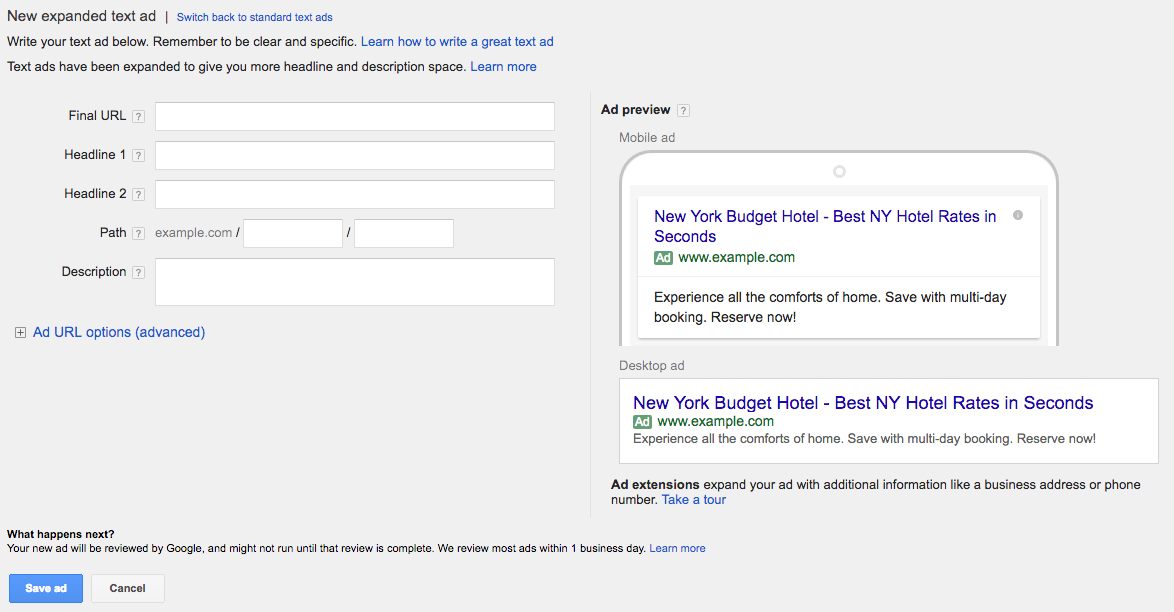Click www.example.com in desktop ad preview
1174x612 pixels.
click(716, 422)
